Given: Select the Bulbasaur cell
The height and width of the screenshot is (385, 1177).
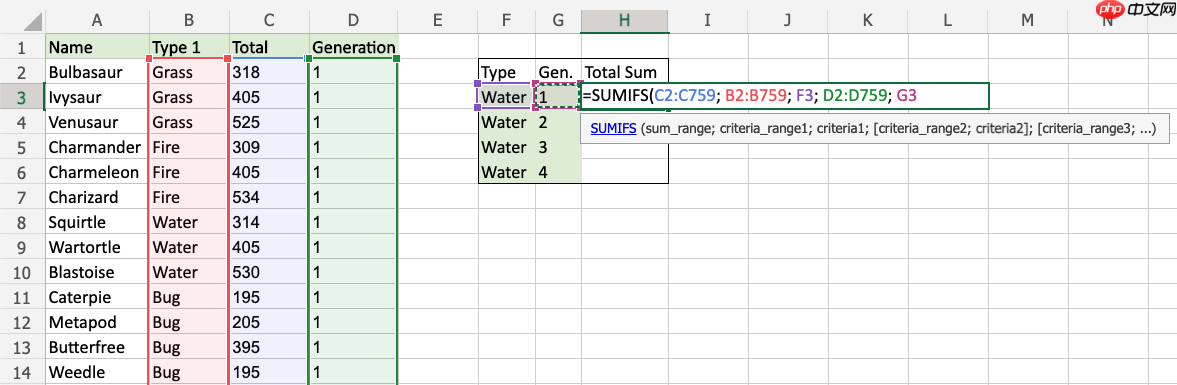Looking at the screenshot, I should point(97,72).
